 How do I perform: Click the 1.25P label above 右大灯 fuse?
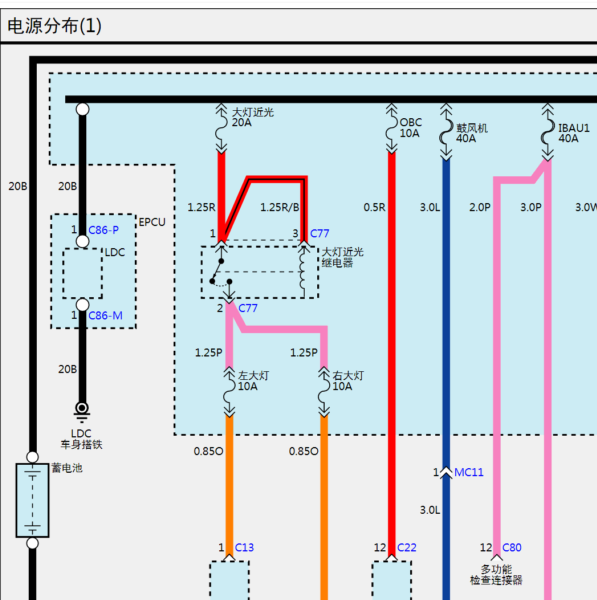(304, 352)
